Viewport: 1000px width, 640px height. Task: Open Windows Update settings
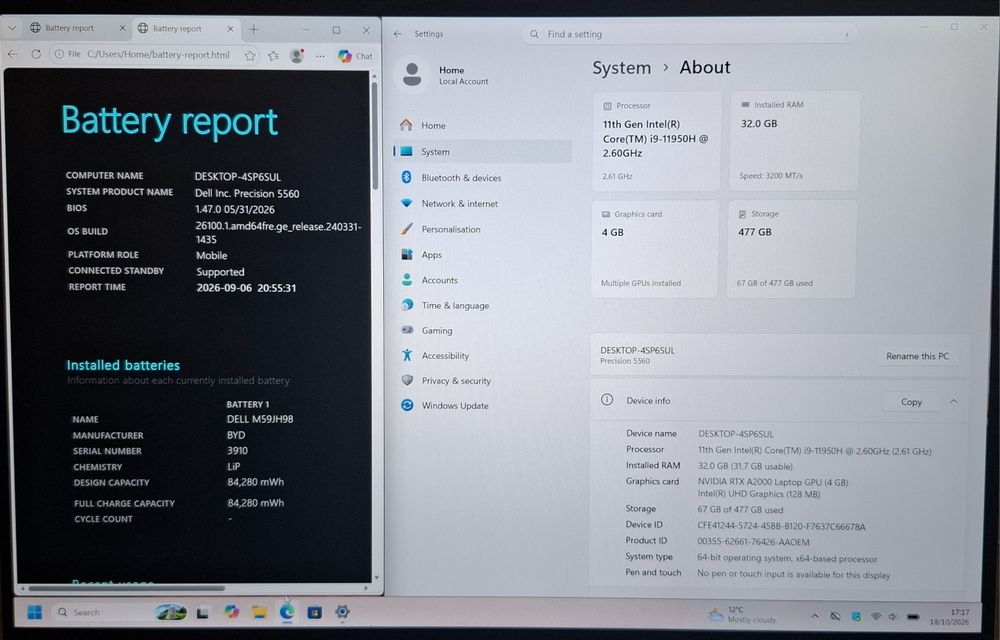click(x=482, y=405)
